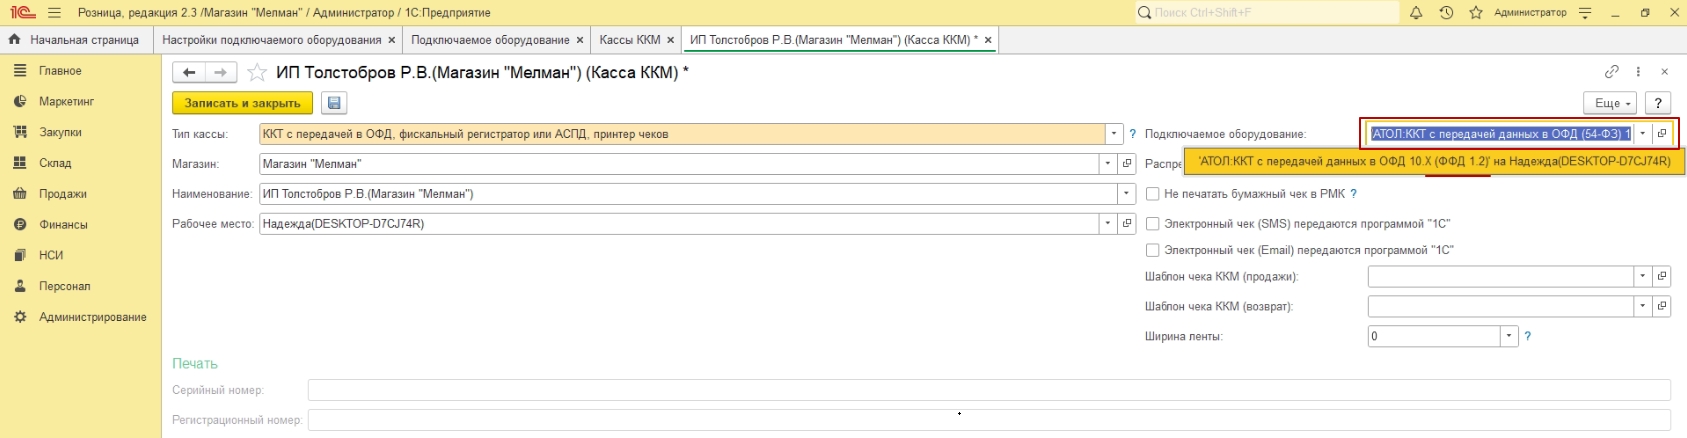Expand the Магазин dropdown
The width and height of the screenshot is (1687, 438).
[1108, 164]
